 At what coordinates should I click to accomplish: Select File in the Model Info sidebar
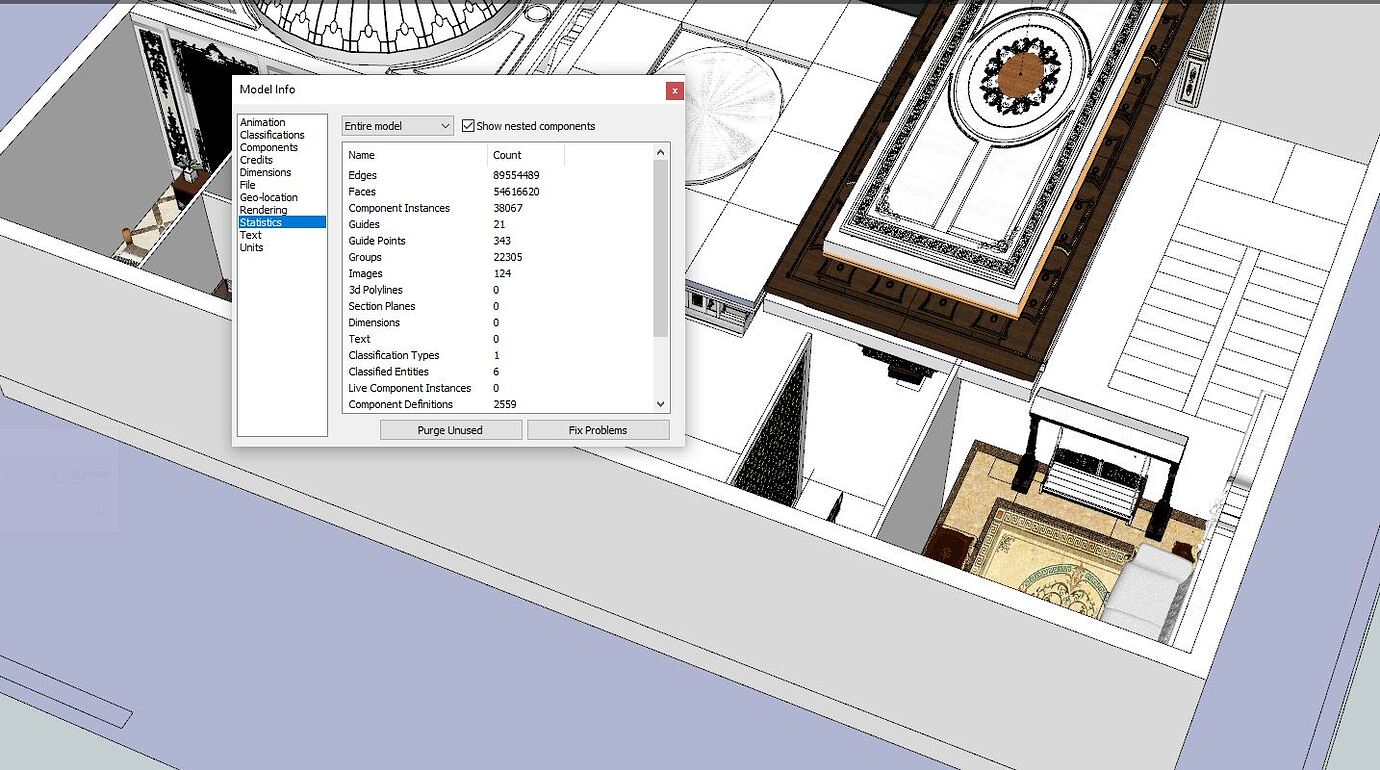pos(247,184)
